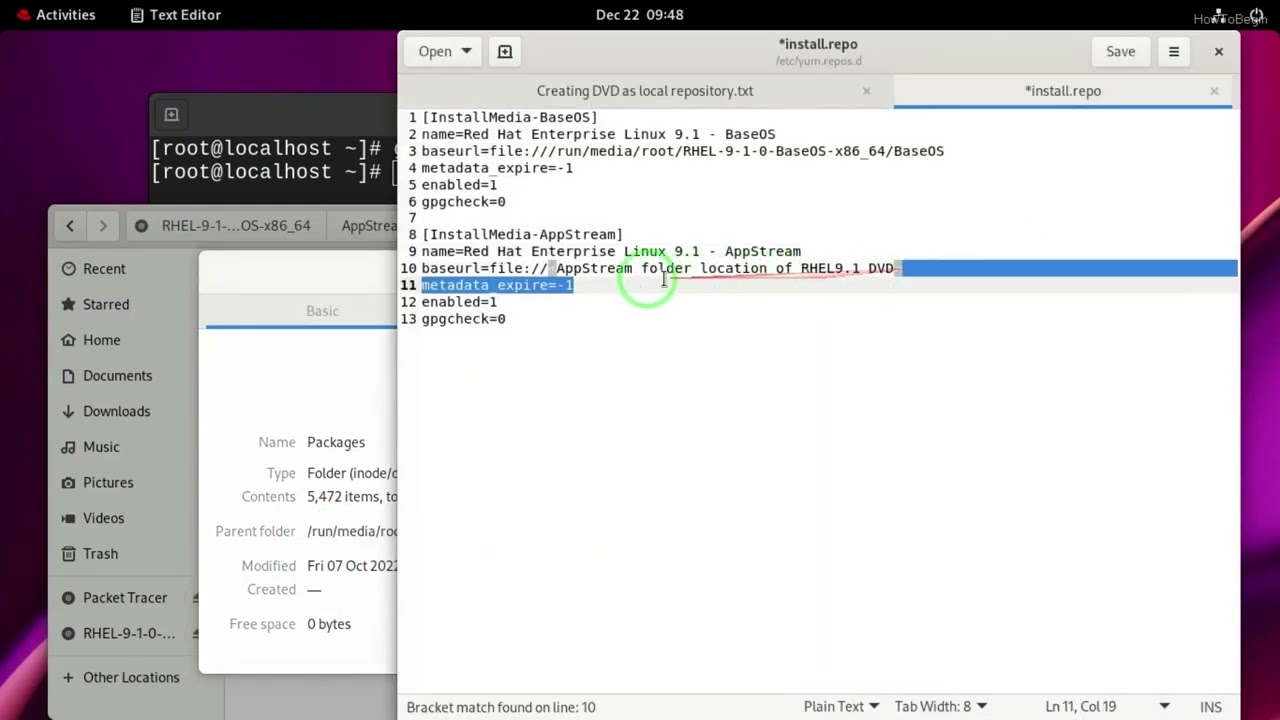Click gpgcheck=0 on line 6
The height and width of the screenshot is (720, 1280).
tap(463, 201)
